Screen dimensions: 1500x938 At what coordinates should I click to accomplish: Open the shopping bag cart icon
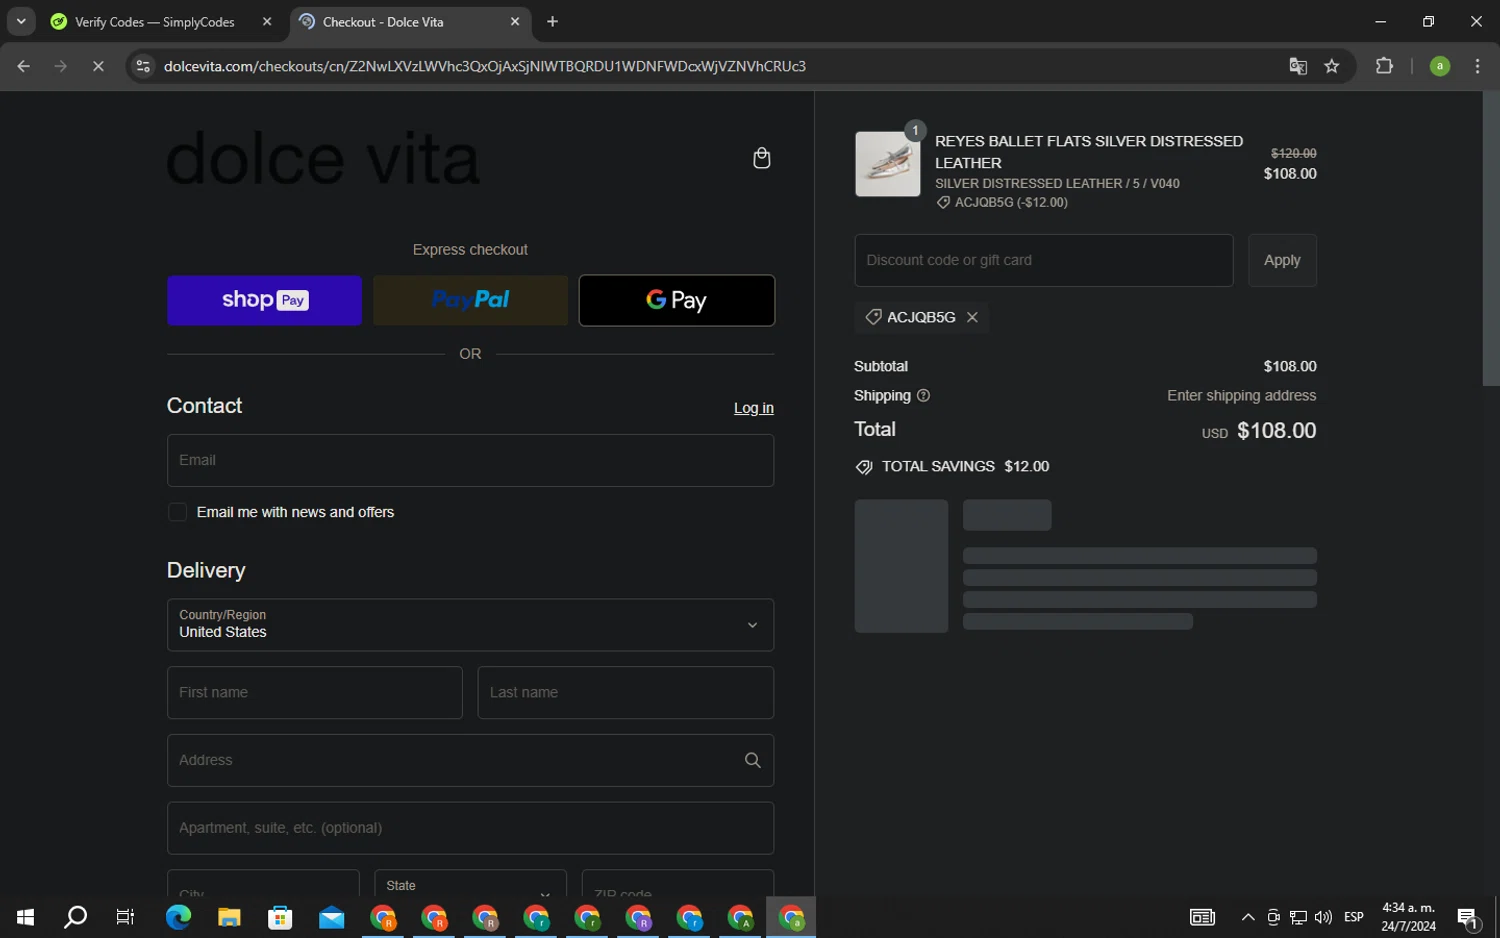(x=761, y=158)
